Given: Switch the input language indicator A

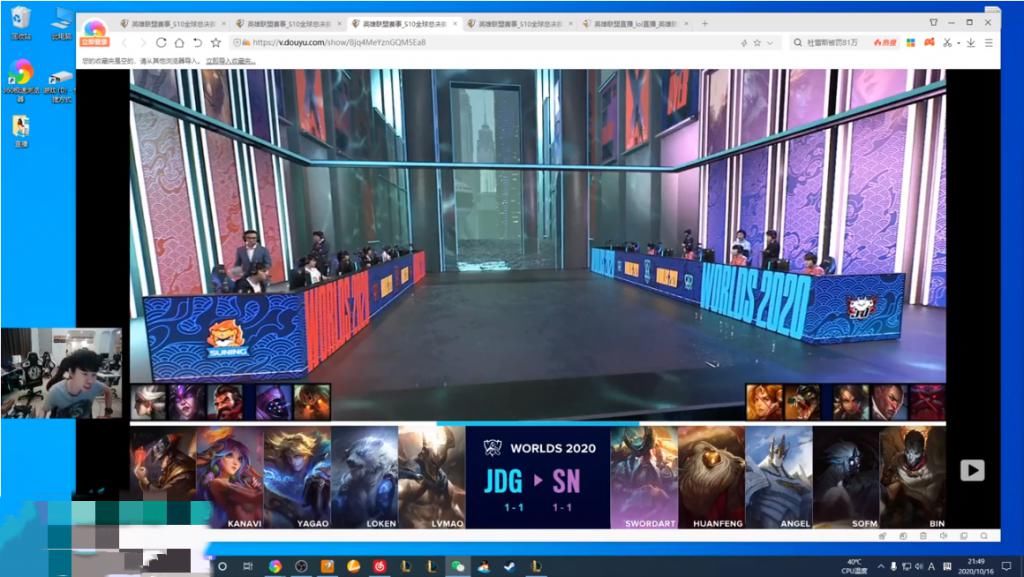Looking at the screenshot, I should [931, 566].
